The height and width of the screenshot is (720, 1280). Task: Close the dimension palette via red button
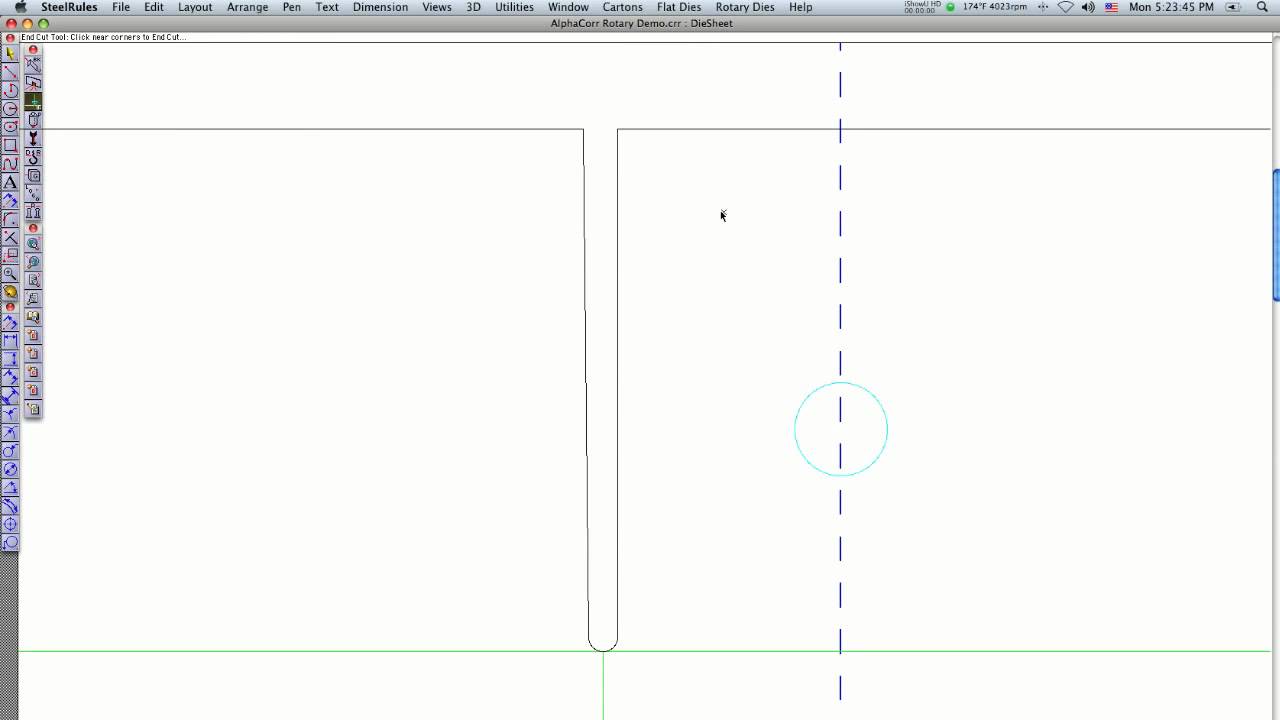point(10,307)
